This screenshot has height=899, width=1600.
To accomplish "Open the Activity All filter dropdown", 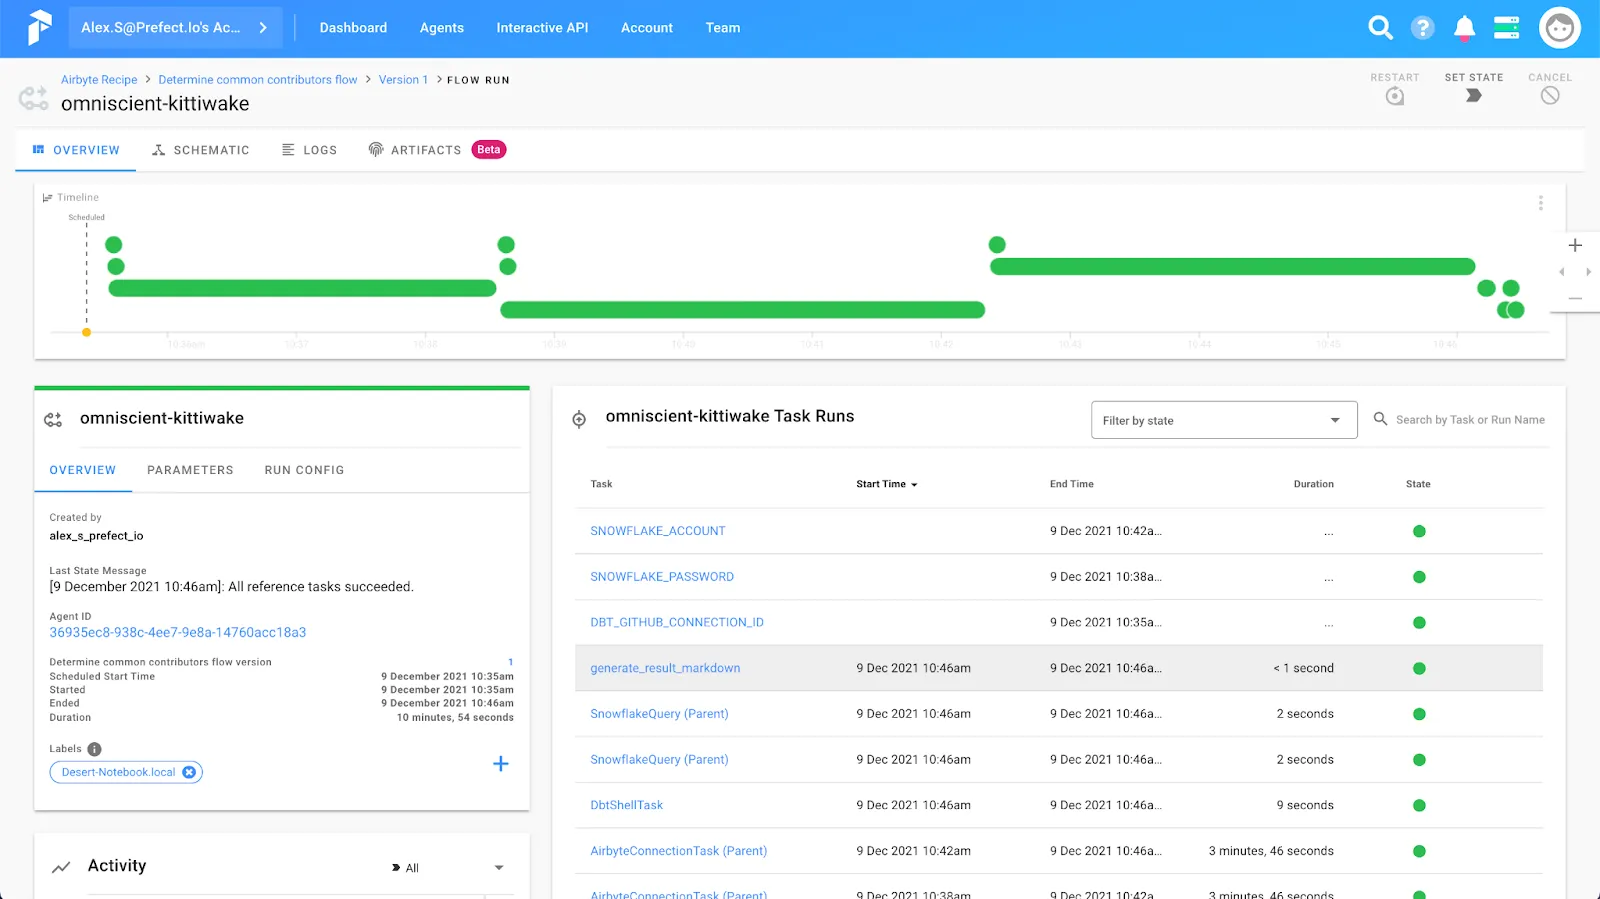I will (448, 868).
